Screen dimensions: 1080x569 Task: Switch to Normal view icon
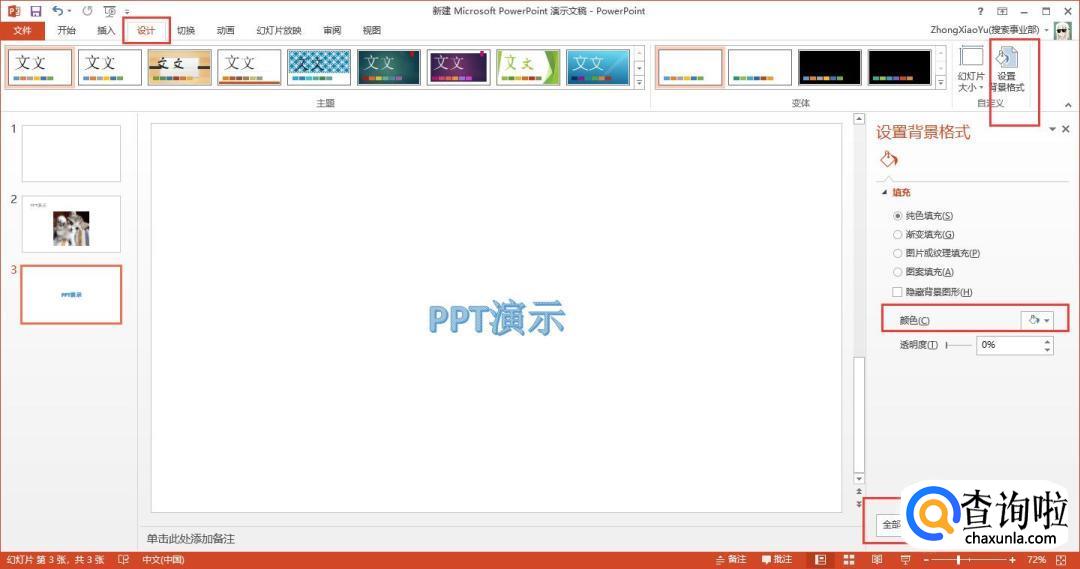(820, 559)
